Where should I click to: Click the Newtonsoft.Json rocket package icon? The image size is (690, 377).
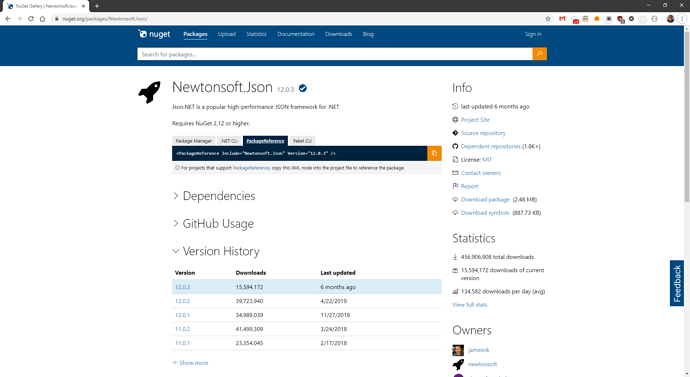pyautogui.click(x=150, y=92)
